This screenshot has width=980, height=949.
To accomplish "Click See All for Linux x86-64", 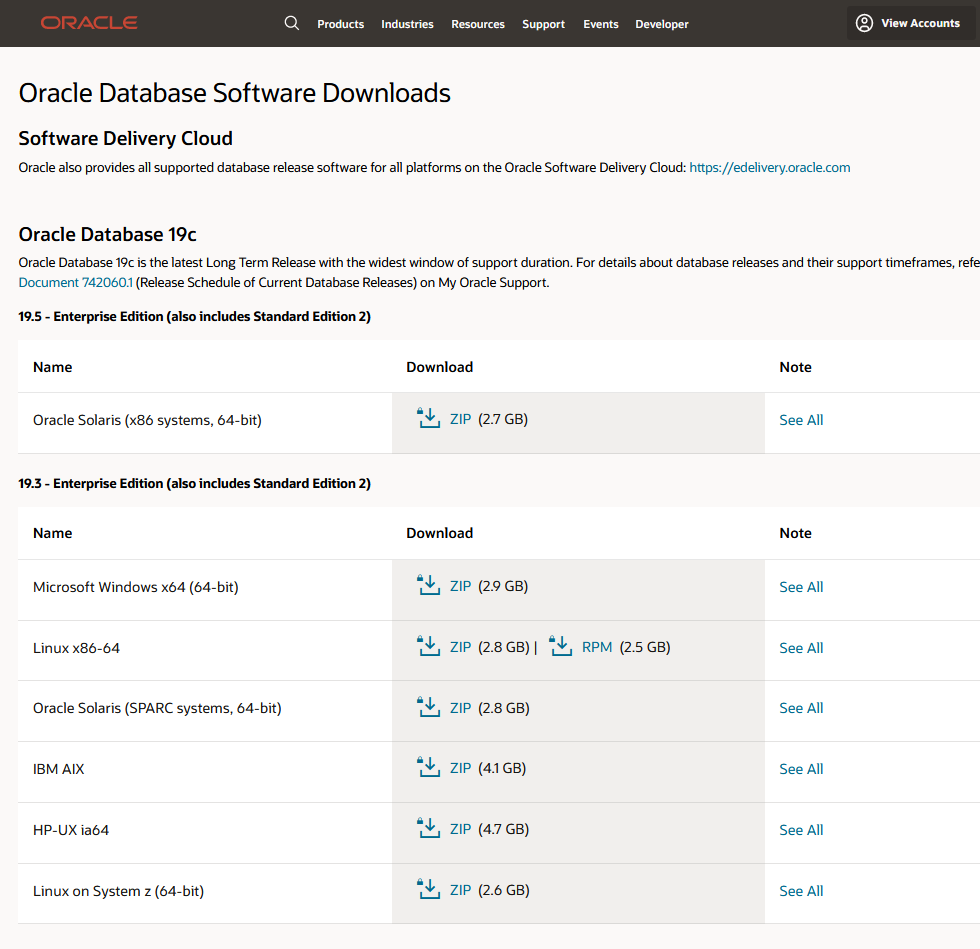I will 801,648.
